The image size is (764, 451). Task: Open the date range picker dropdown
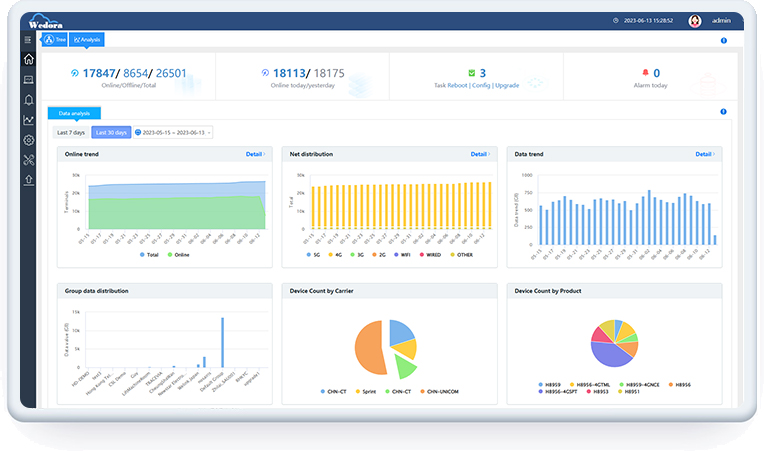coord(173,132)
